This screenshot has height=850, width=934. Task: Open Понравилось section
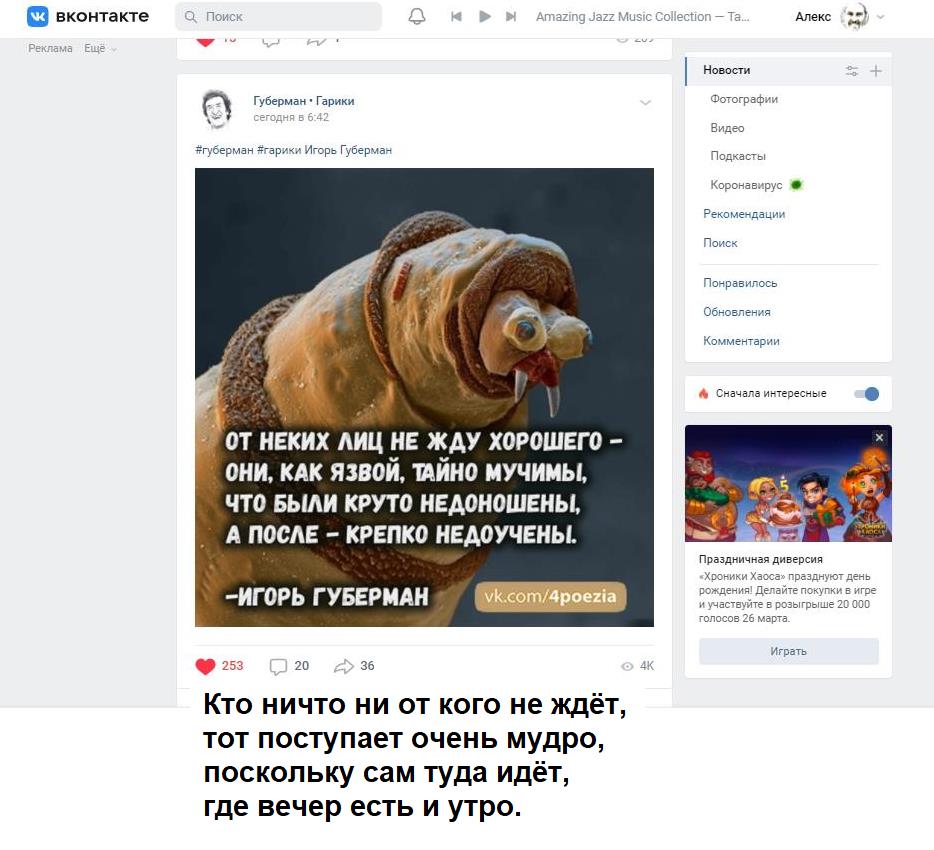coord(740,283)
